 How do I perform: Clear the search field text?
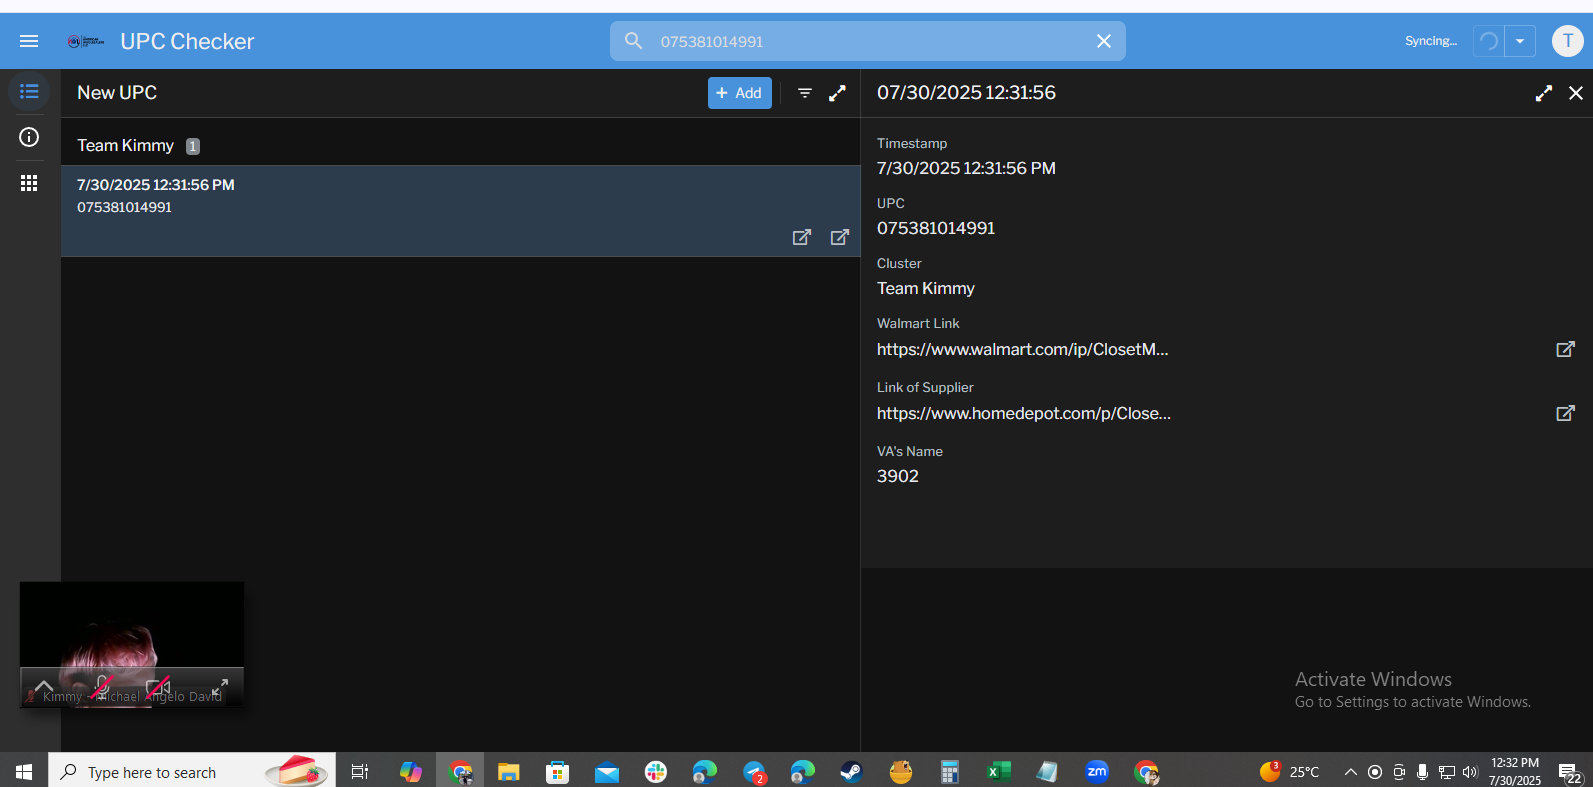pyautogui.click(x=1104, y=41)
